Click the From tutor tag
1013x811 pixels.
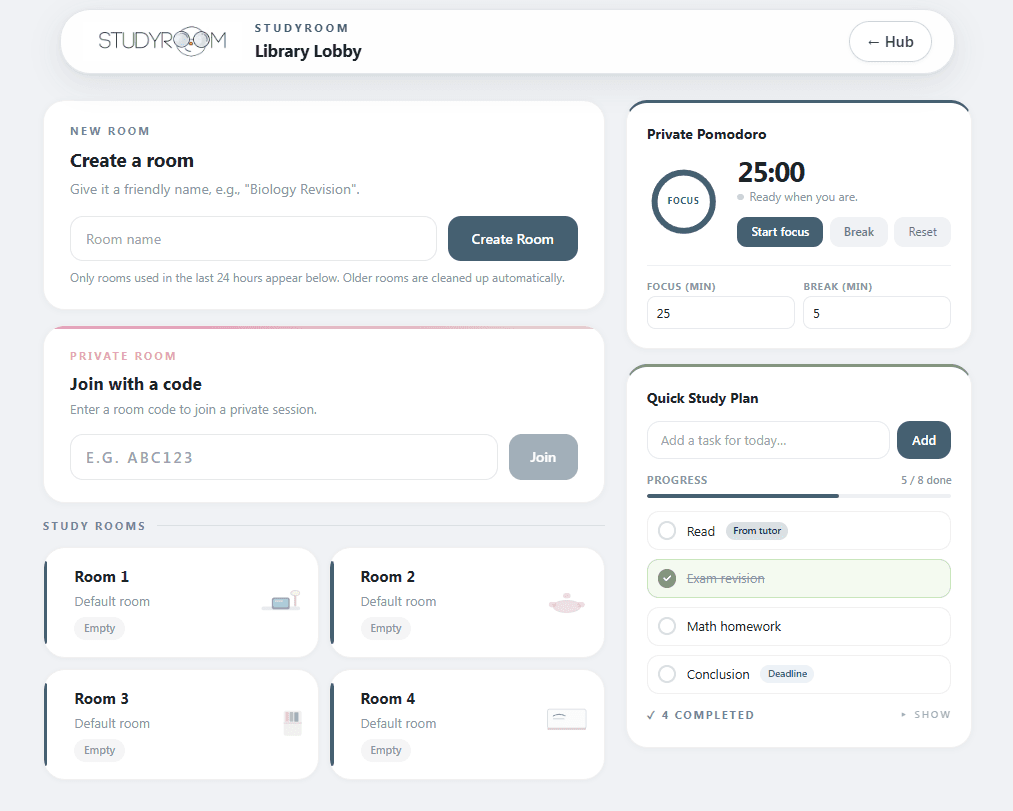pyautogui.click(x=757, y=531)
